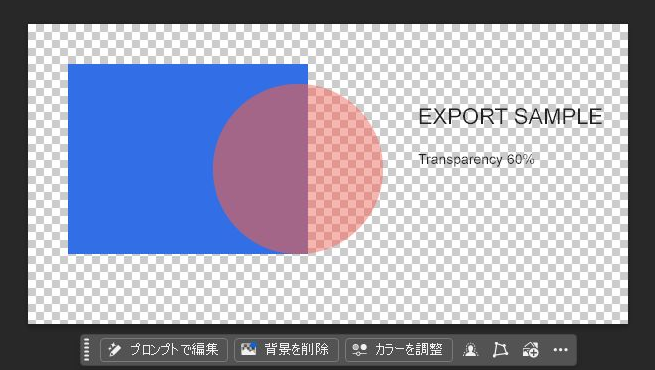Activate the transform quadrilateral icon

pyautogui.click(x=500, y=350)
